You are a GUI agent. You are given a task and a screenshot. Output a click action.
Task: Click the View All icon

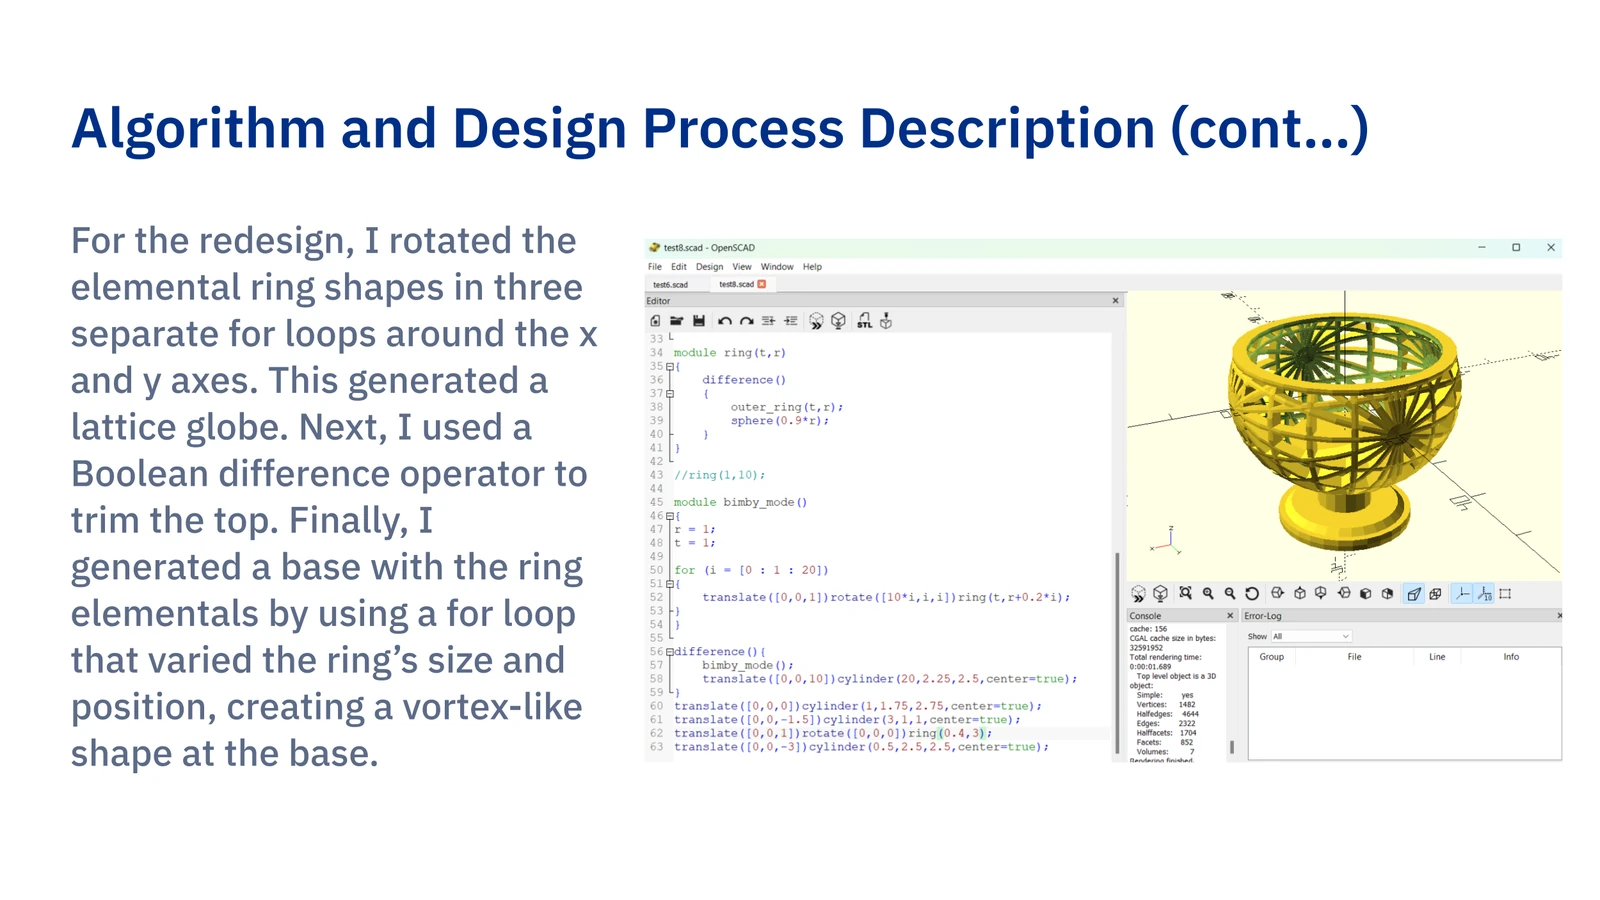coord(1186,594)
